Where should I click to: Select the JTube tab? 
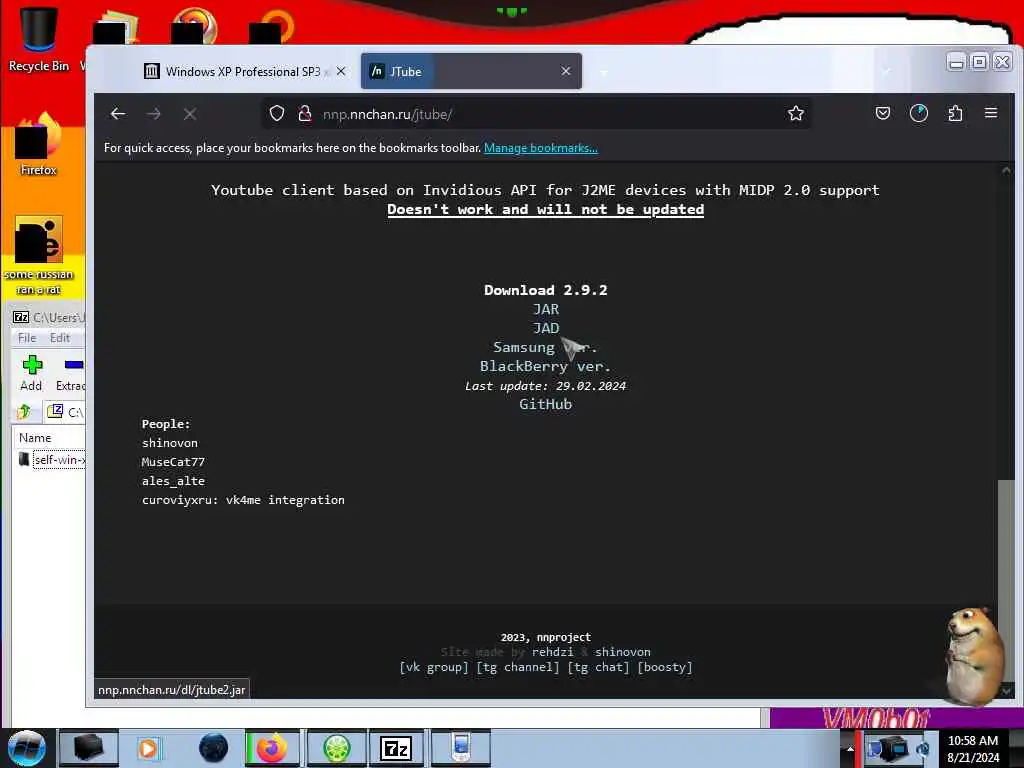coord(471,71)
